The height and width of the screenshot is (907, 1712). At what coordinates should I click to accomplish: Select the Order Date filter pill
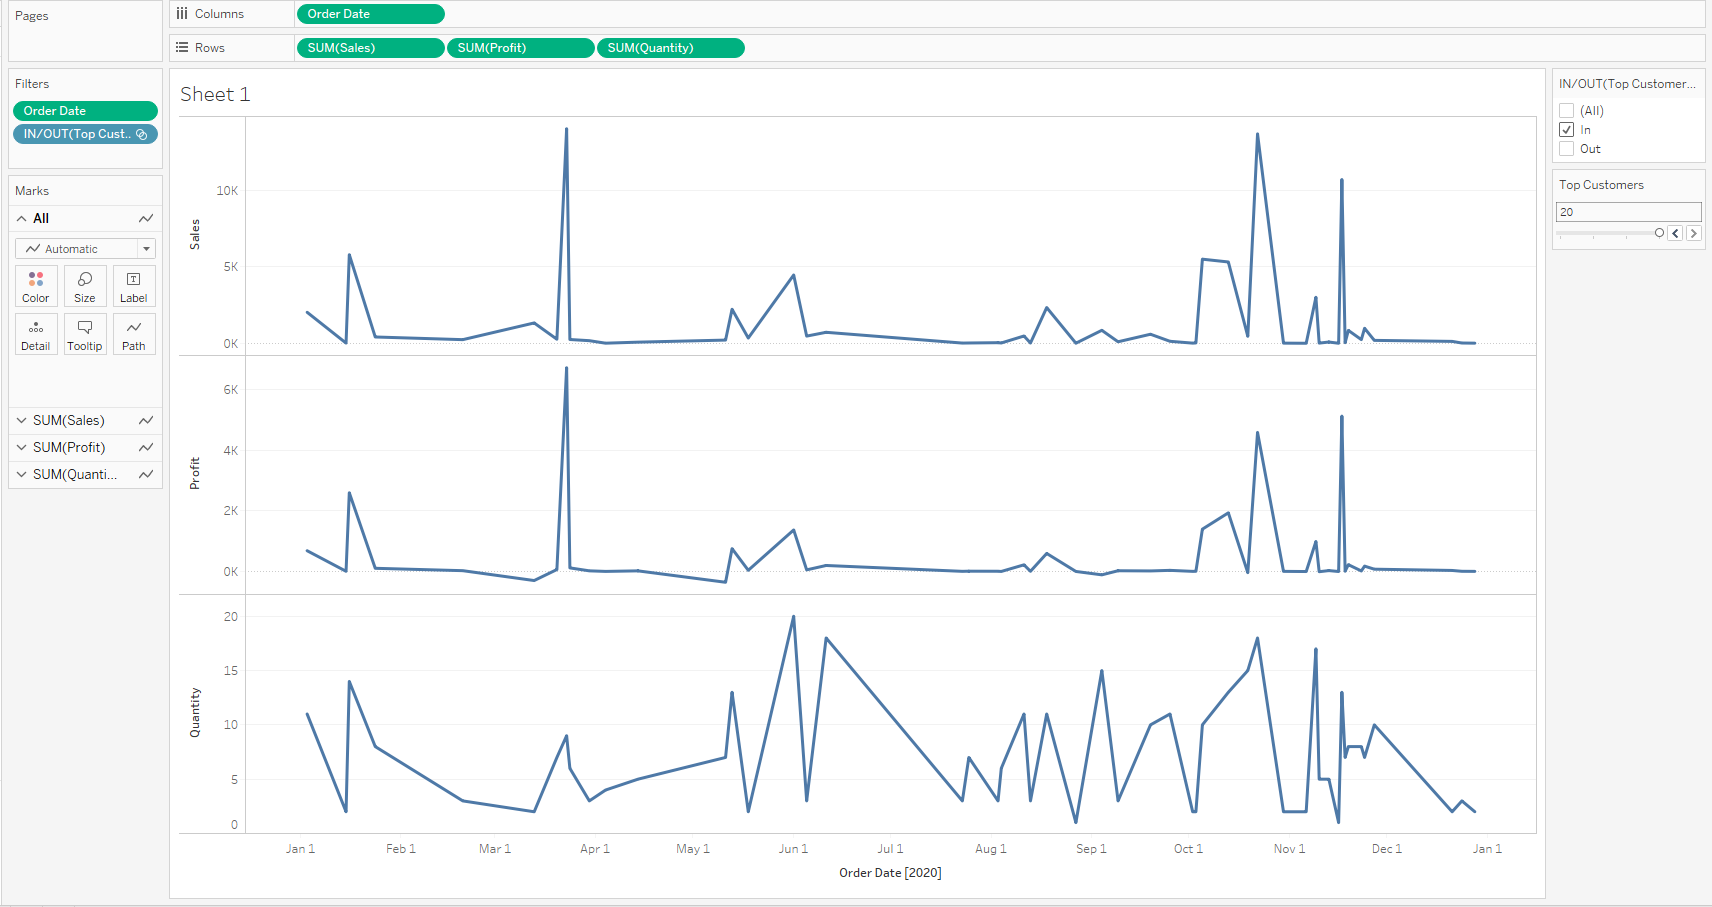pyautogui.click(x=85, y=111)
